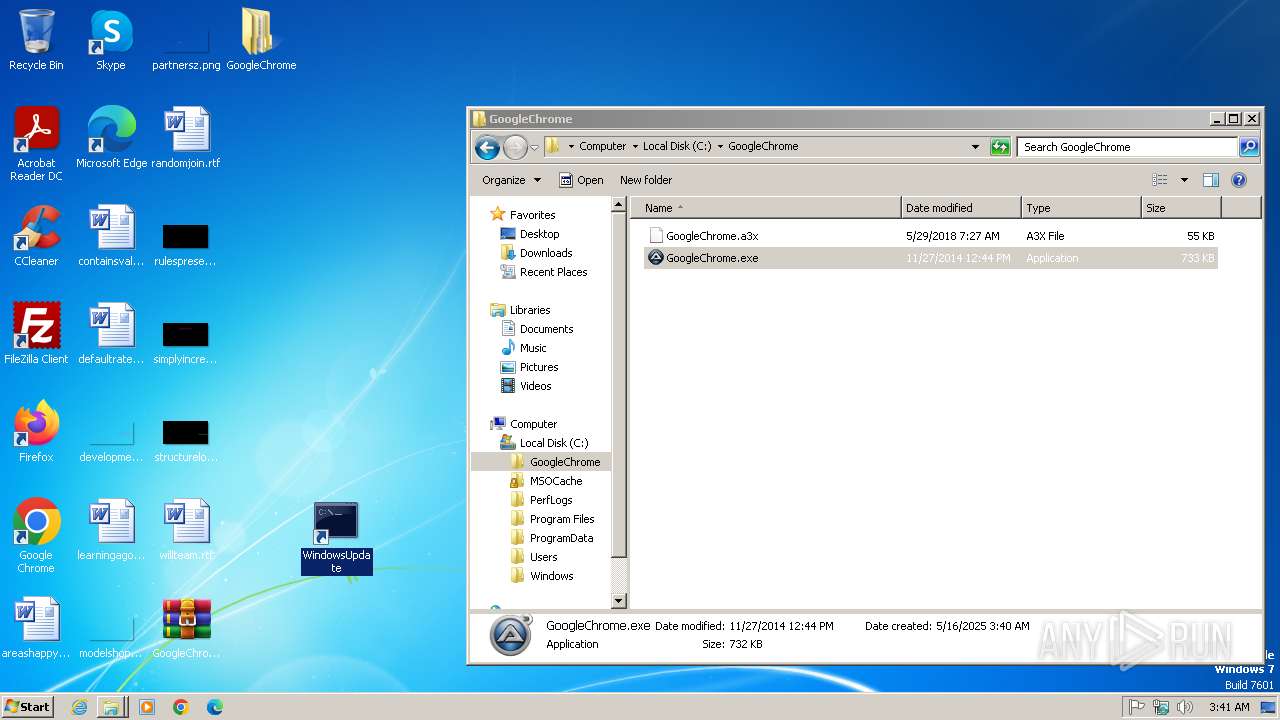This screenshot has height=720, width=1280.
Task: Click the Start button
Action: (x=28, y=707)
